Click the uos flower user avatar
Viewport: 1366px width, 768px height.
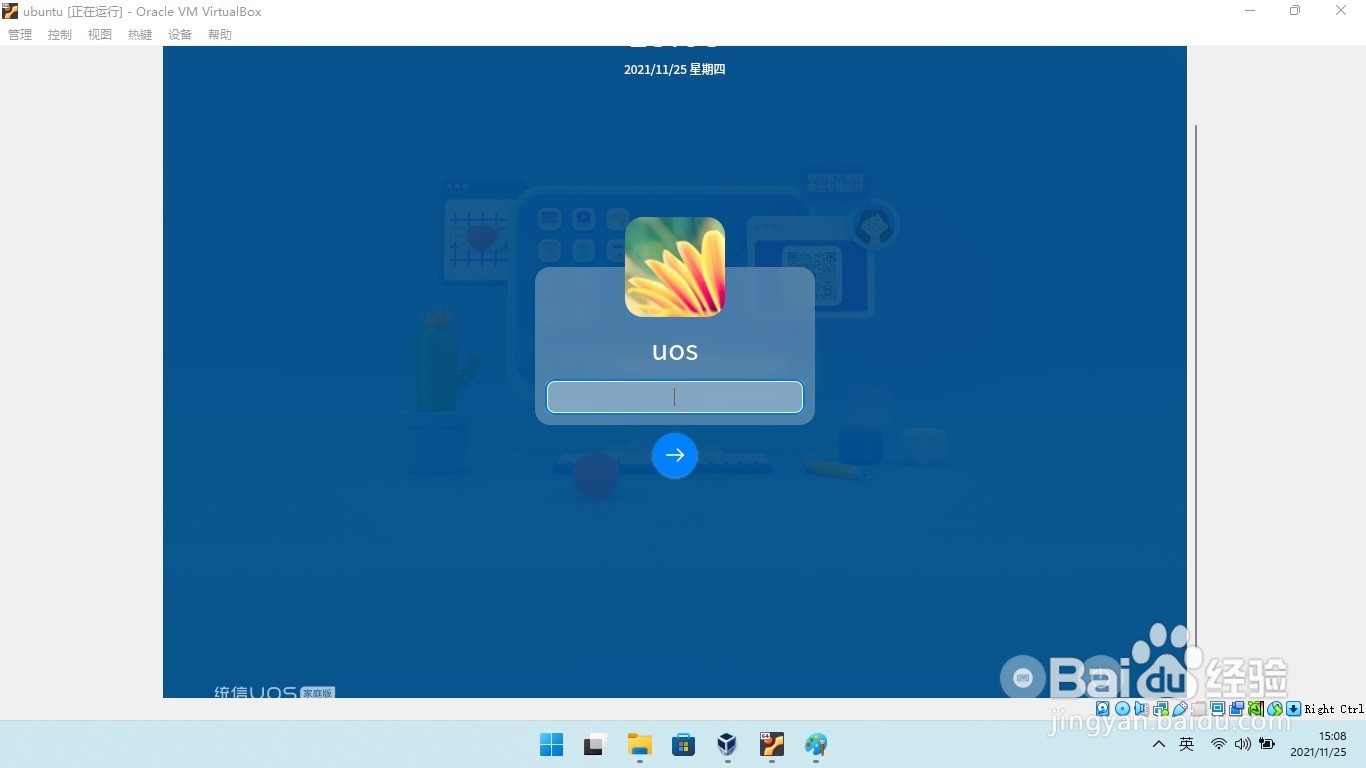point(675,267)
